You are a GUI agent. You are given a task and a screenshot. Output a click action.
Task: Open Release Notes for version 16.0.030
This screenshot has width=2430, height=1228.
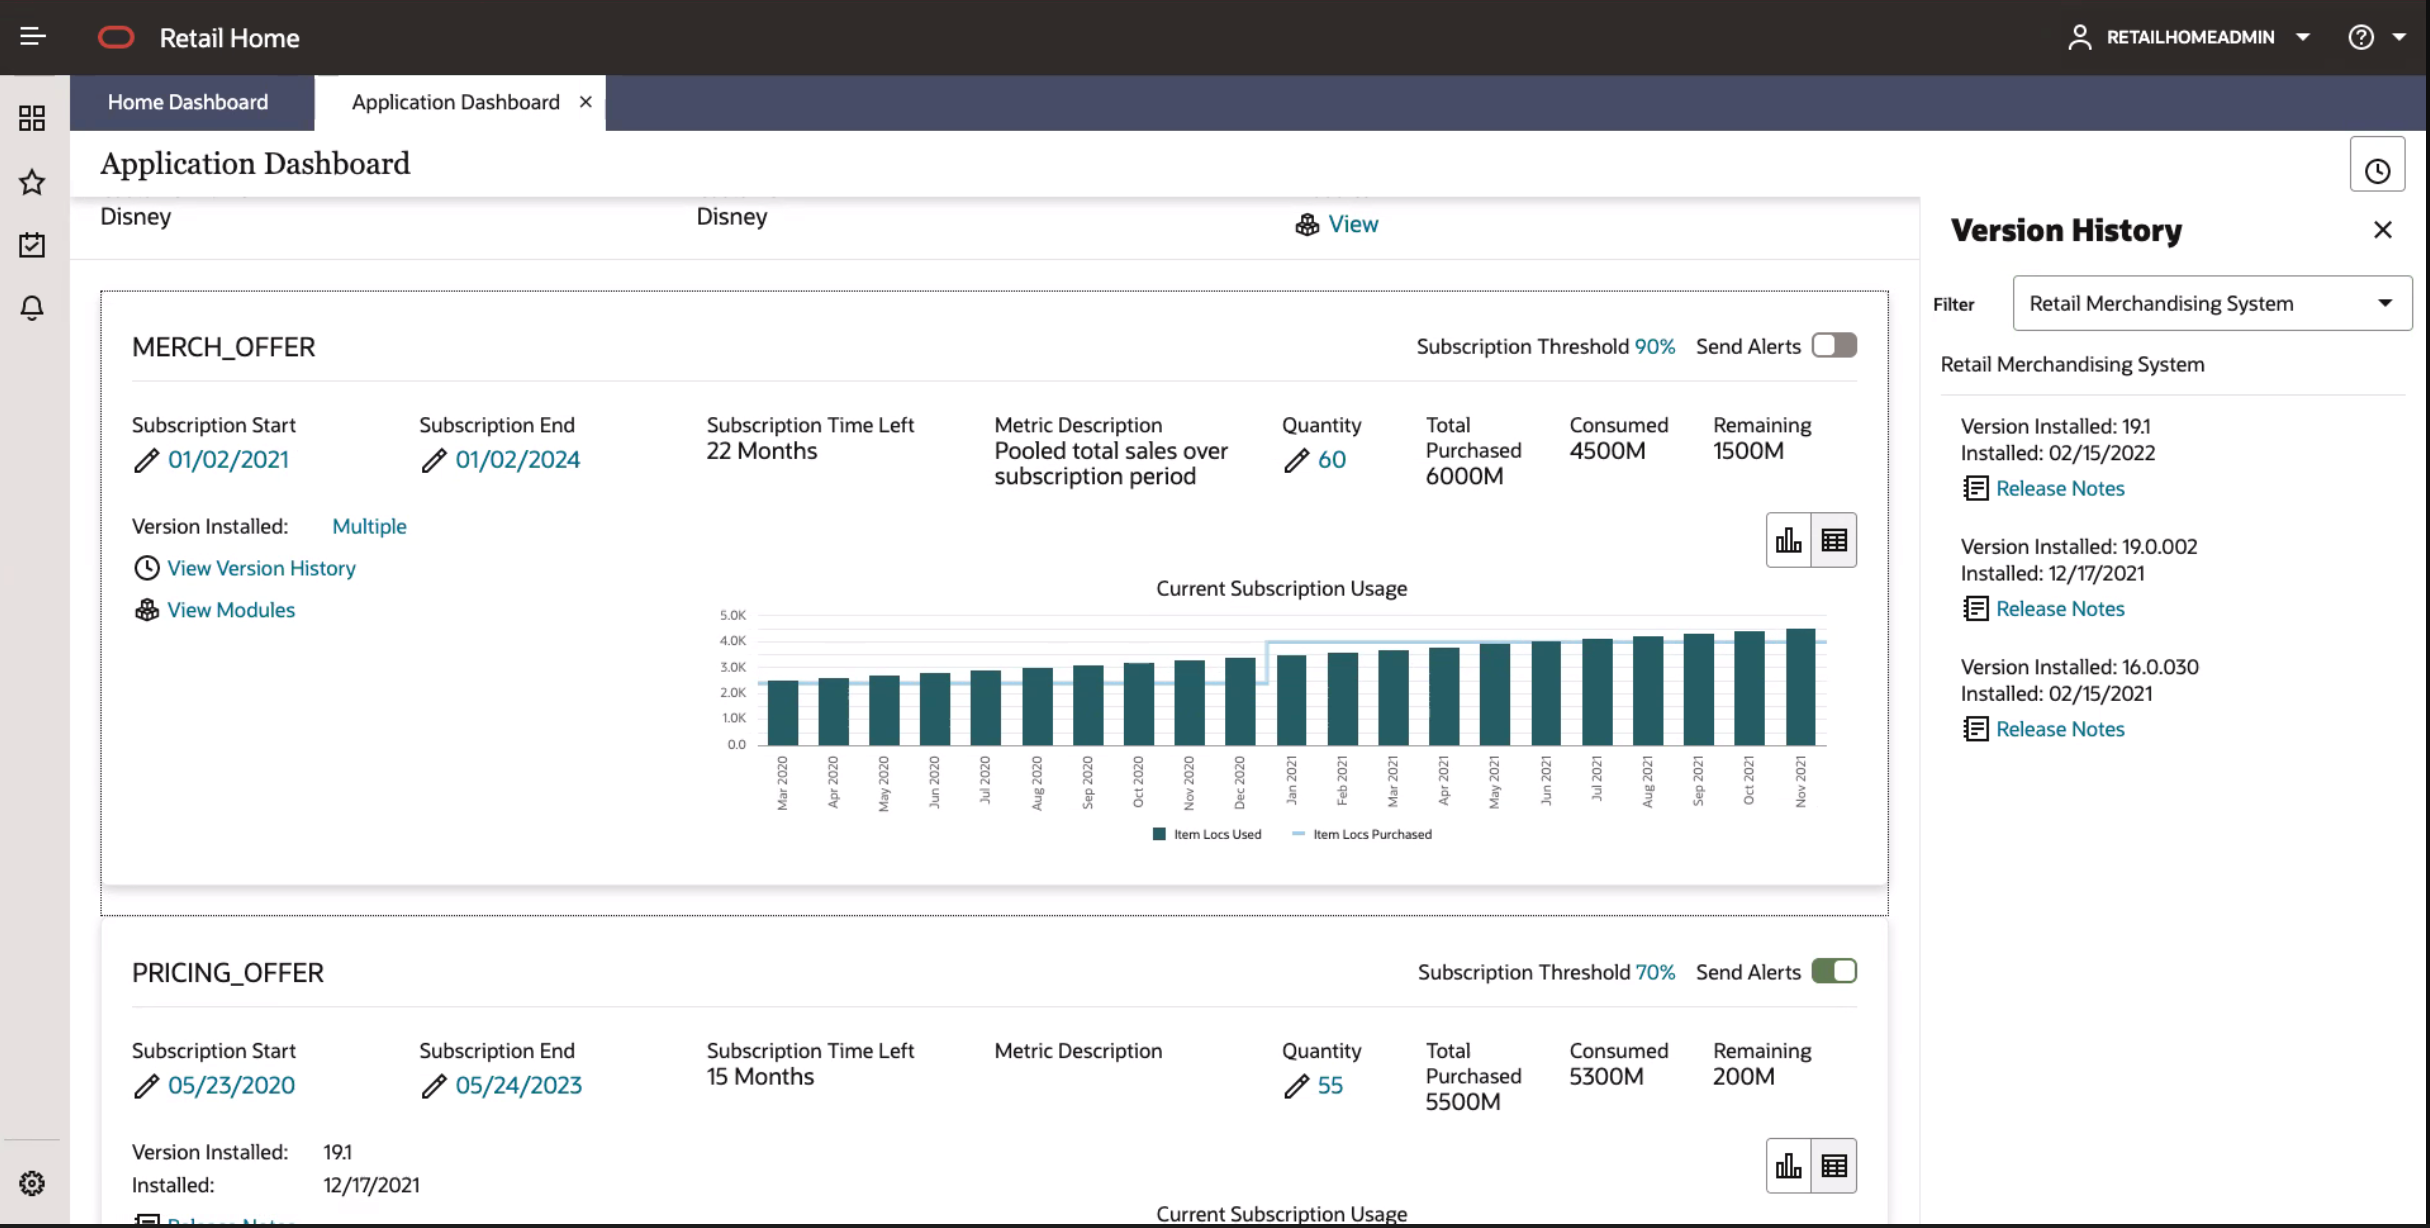tap(2060, 729)
